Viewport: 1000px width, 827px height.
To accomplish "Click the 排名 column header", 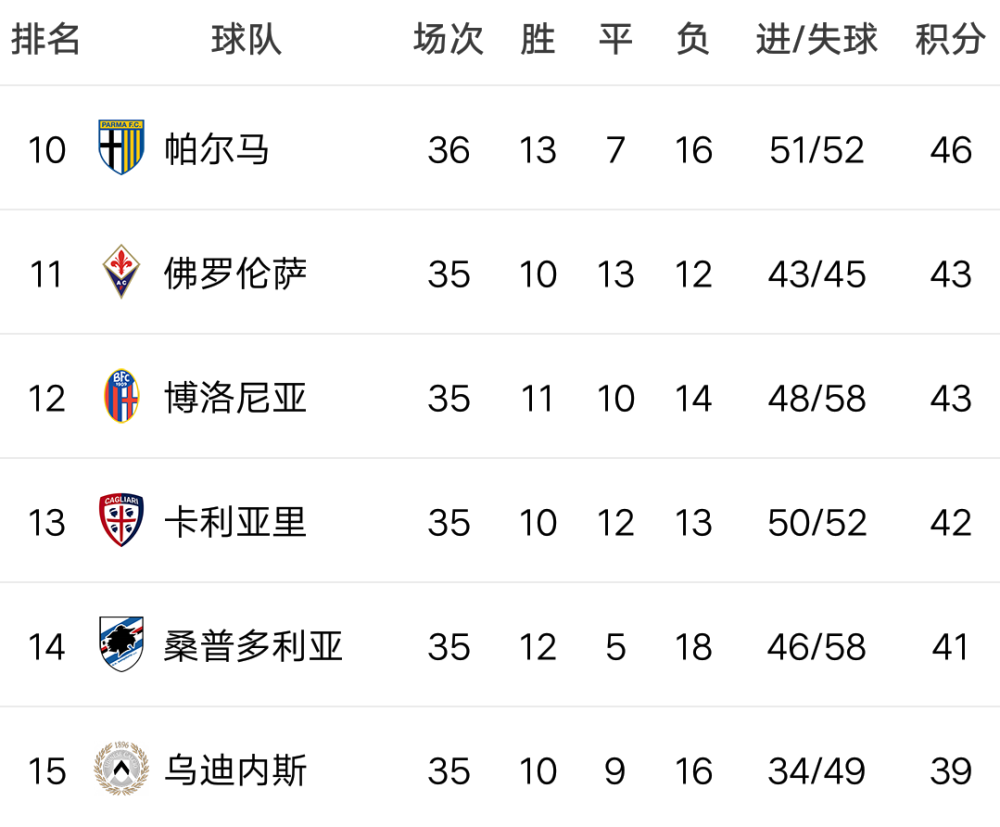I will tap(46, 40).
